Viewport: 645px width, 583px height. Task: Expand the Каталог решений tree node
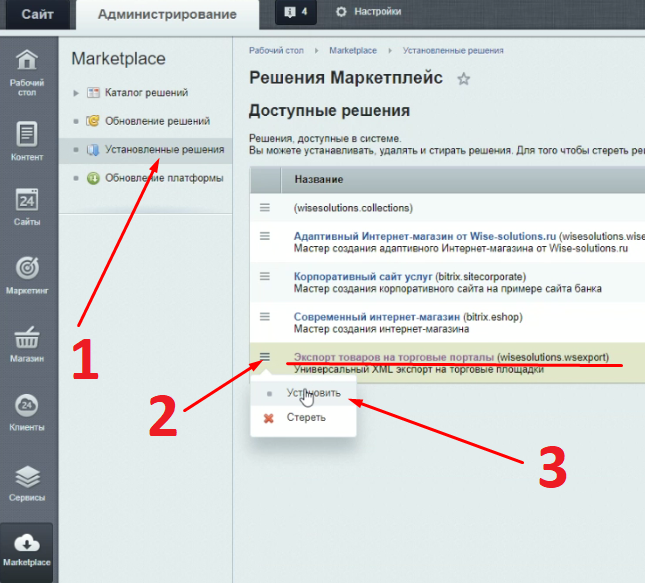pyautogui.click(x=76, y=93)
